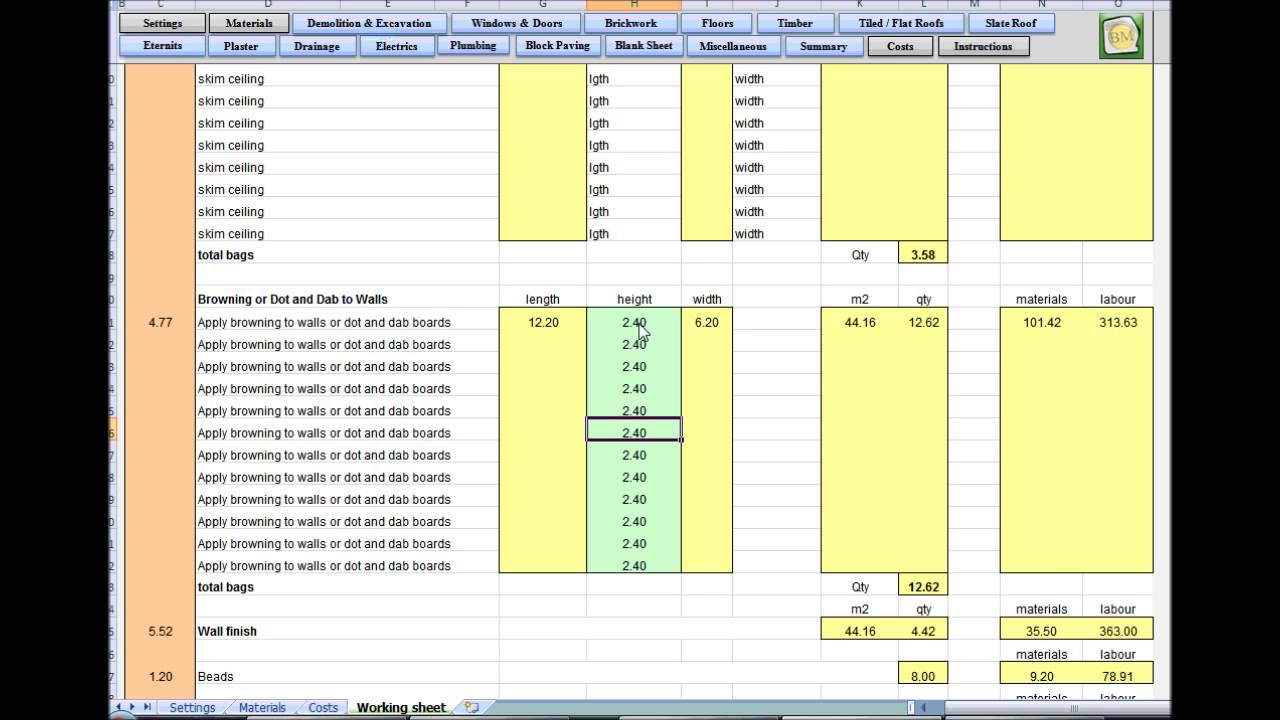Screen dimensions: 1280x720
Task: Select Wall finish qty 4.42
Action: pos(923,631)
